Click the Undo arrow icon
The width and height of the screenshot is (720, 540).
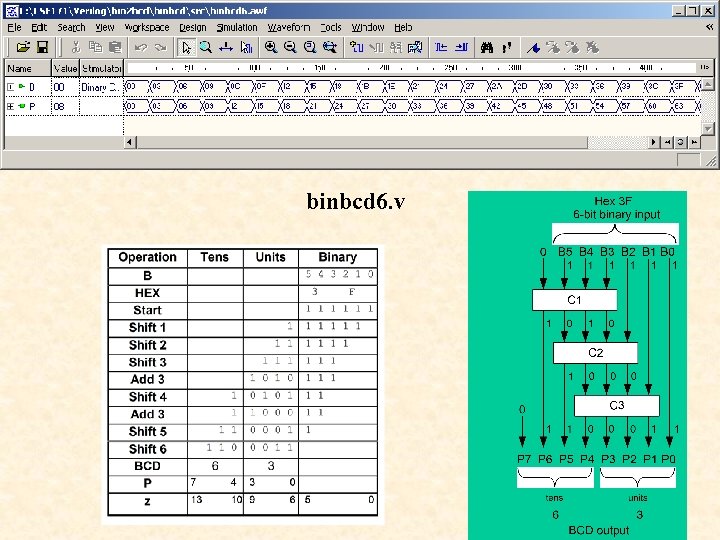(x=141, y=47)
